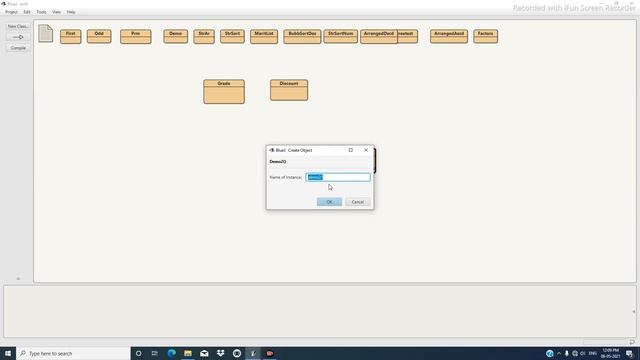Open the README document icon

46,33
